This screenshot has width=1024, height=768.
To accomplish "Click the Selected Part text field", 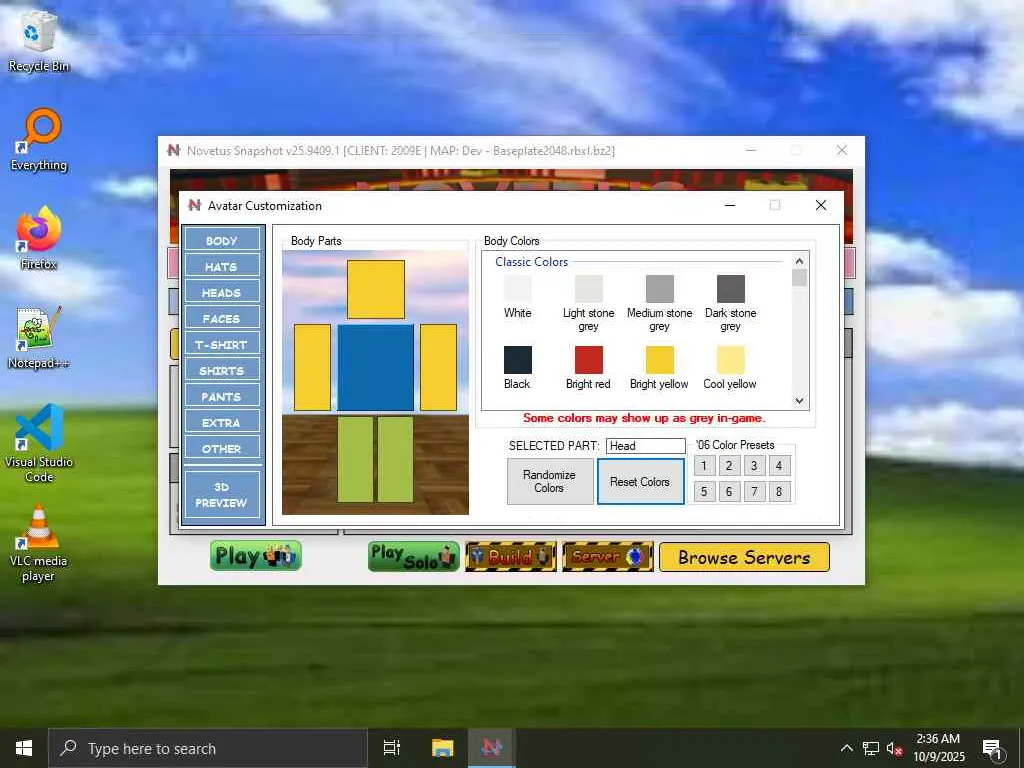I will (x=645, y=445).
